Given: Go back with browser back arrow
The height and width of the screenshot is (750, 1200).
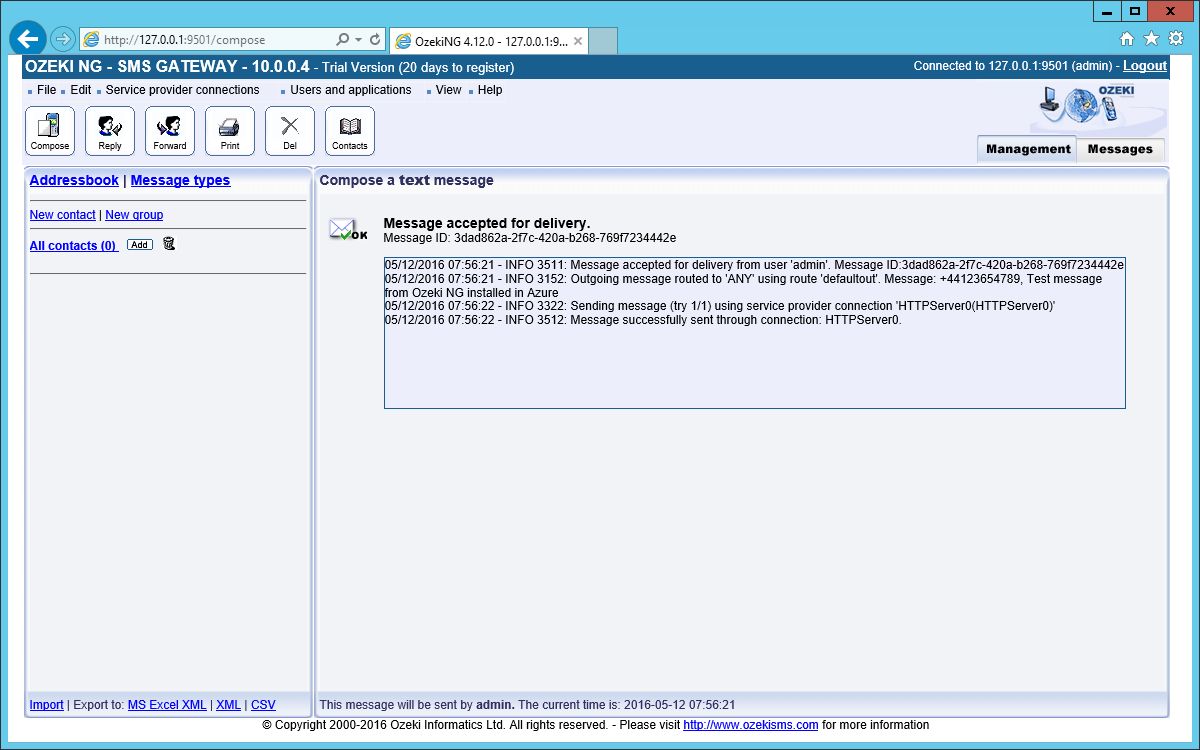Looking at the screenshot, I should pos(28,39).
